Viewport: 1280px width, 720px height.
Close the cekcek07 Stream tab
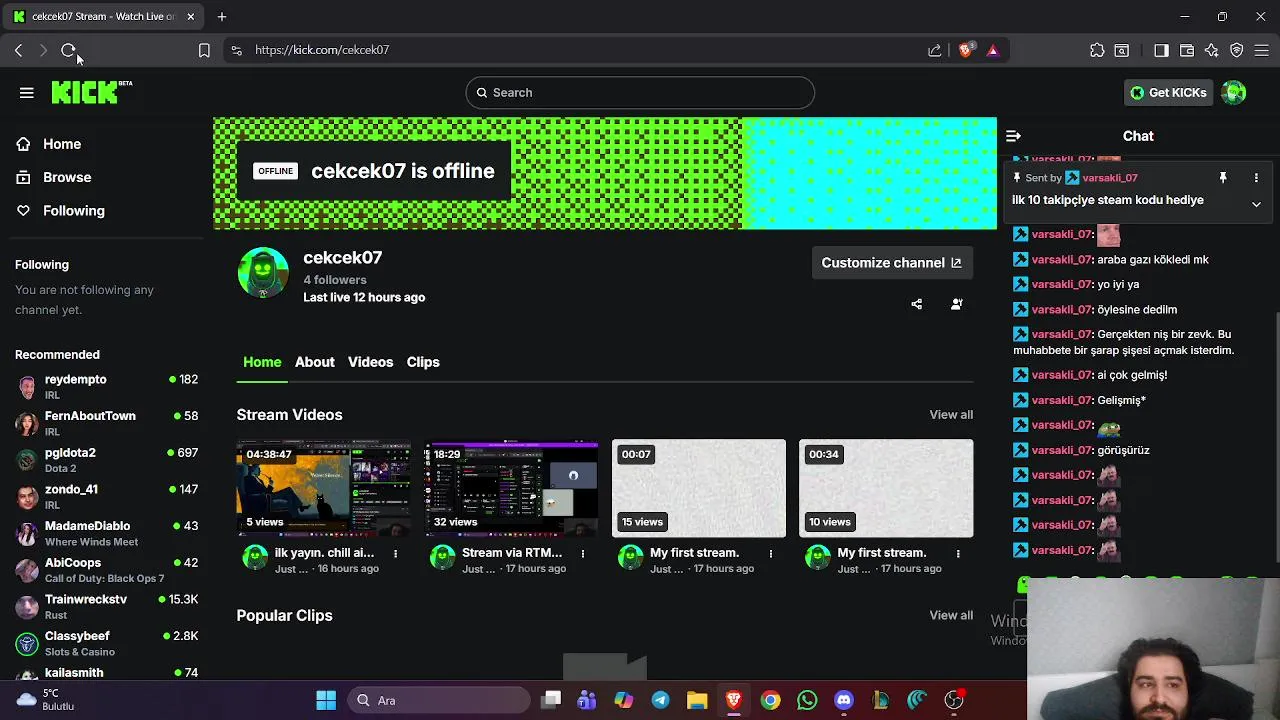point(190,16)
